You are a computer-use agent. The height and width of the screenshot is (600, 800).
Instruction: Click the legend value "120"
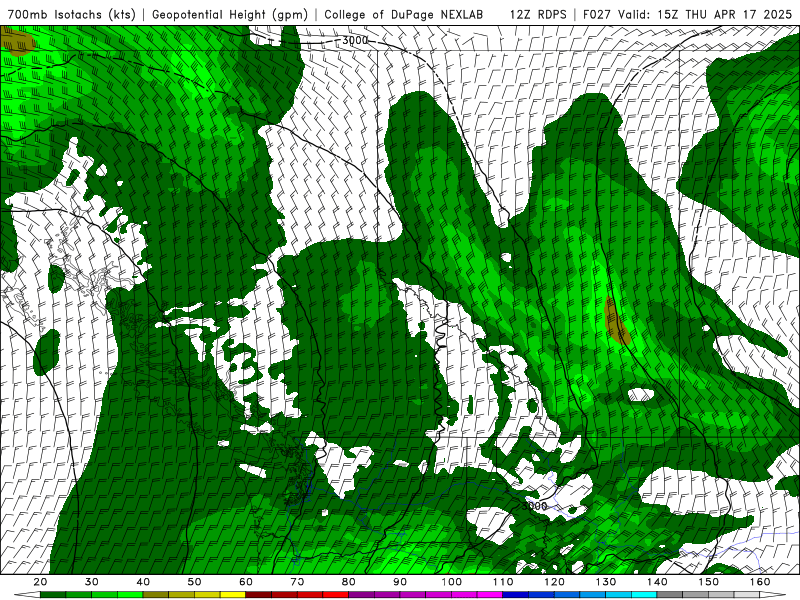click(x=555, y=582)
